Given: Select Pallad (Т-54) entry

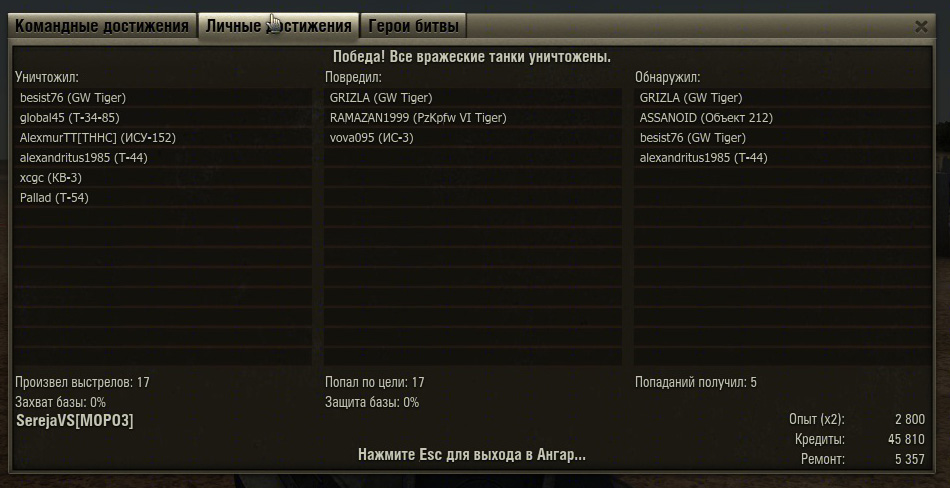Looking at the screenshot, I should point(163,198).
